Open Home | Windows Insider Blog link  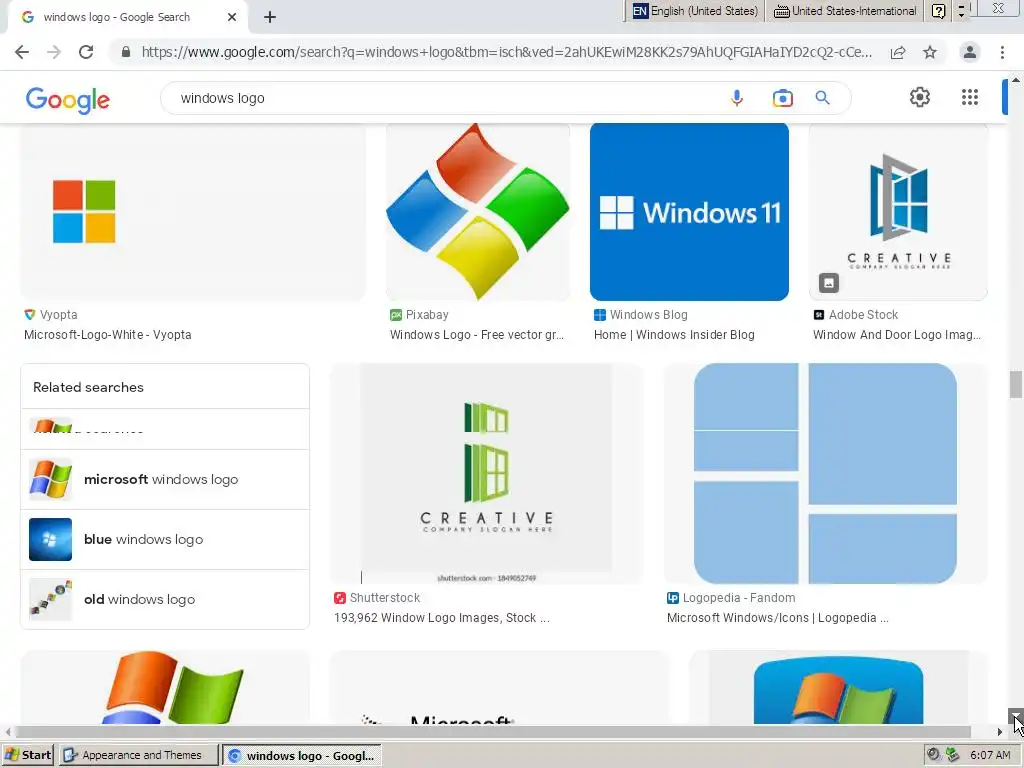[x=674, y=334]
